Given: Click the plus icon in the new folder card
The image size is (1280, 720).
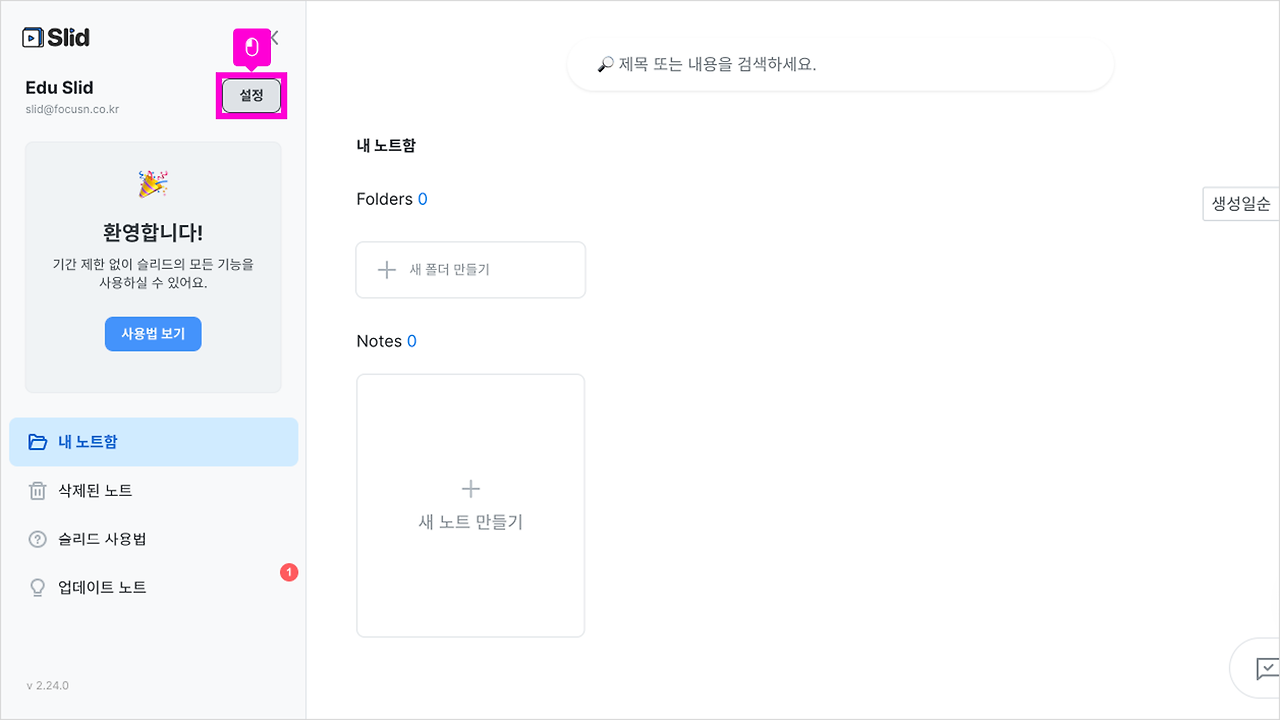Looking at the screenshot, I should (x=386, y=269).
